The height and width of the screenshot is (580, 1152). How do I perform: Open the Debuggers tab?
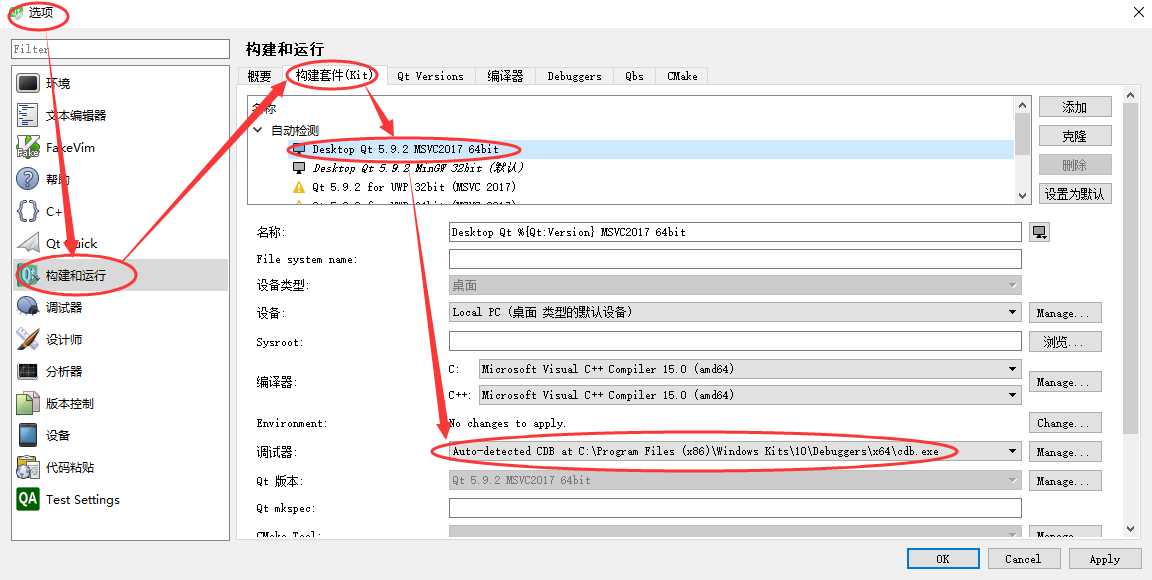point(575,76)
